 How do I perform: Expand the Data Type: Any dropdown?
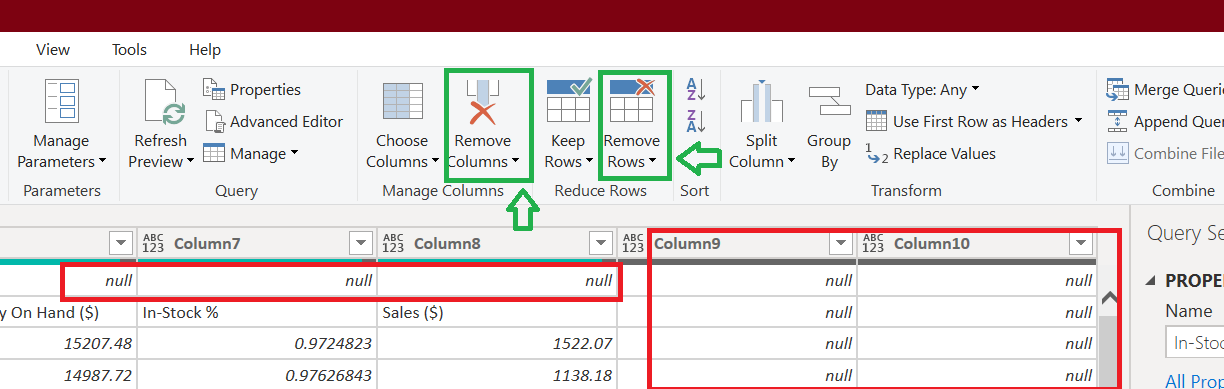[x=922, y=90]
